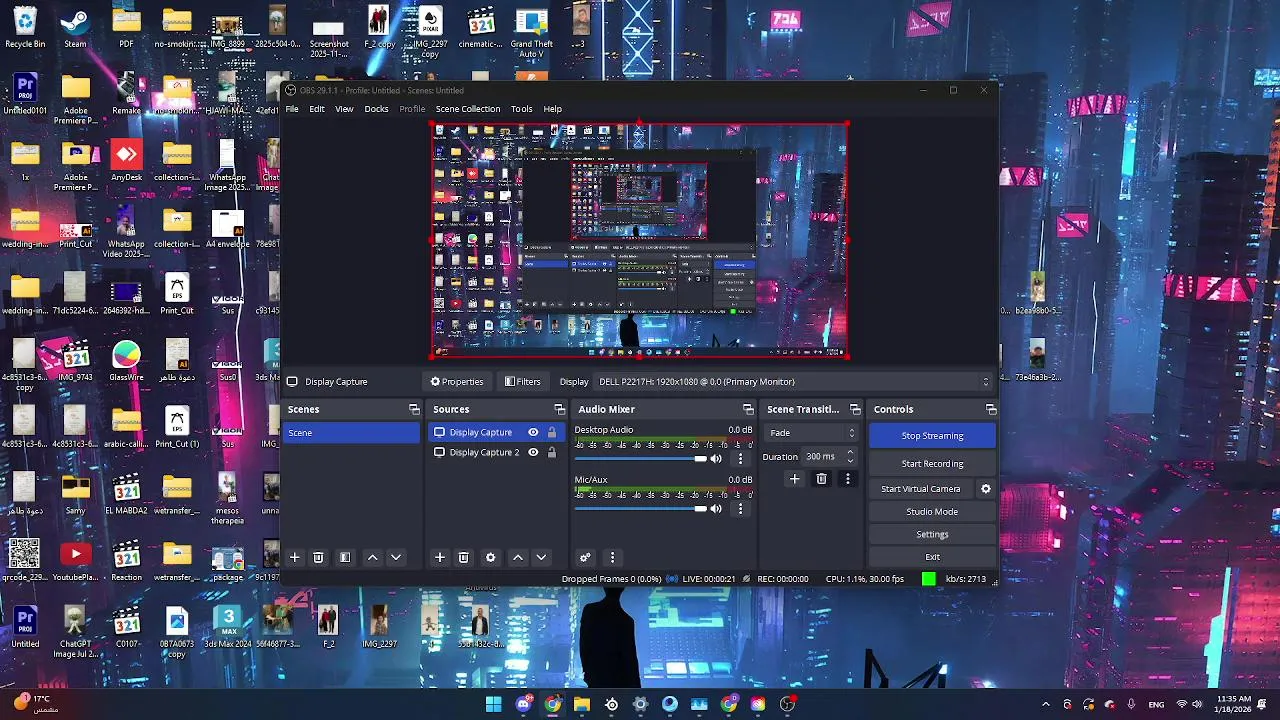Enable Studio Mode

pos(932,512)
